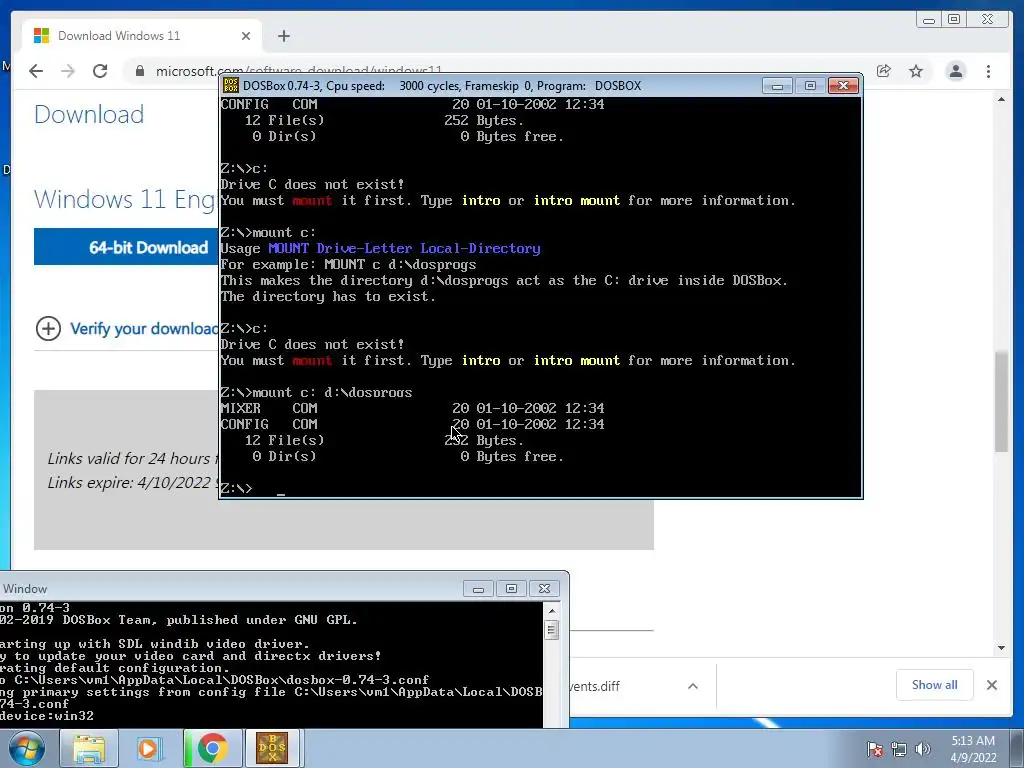This screenshot has width=1024, height=768.
Task: Minimize the DOSBox status window
Action: click(478, 589)
